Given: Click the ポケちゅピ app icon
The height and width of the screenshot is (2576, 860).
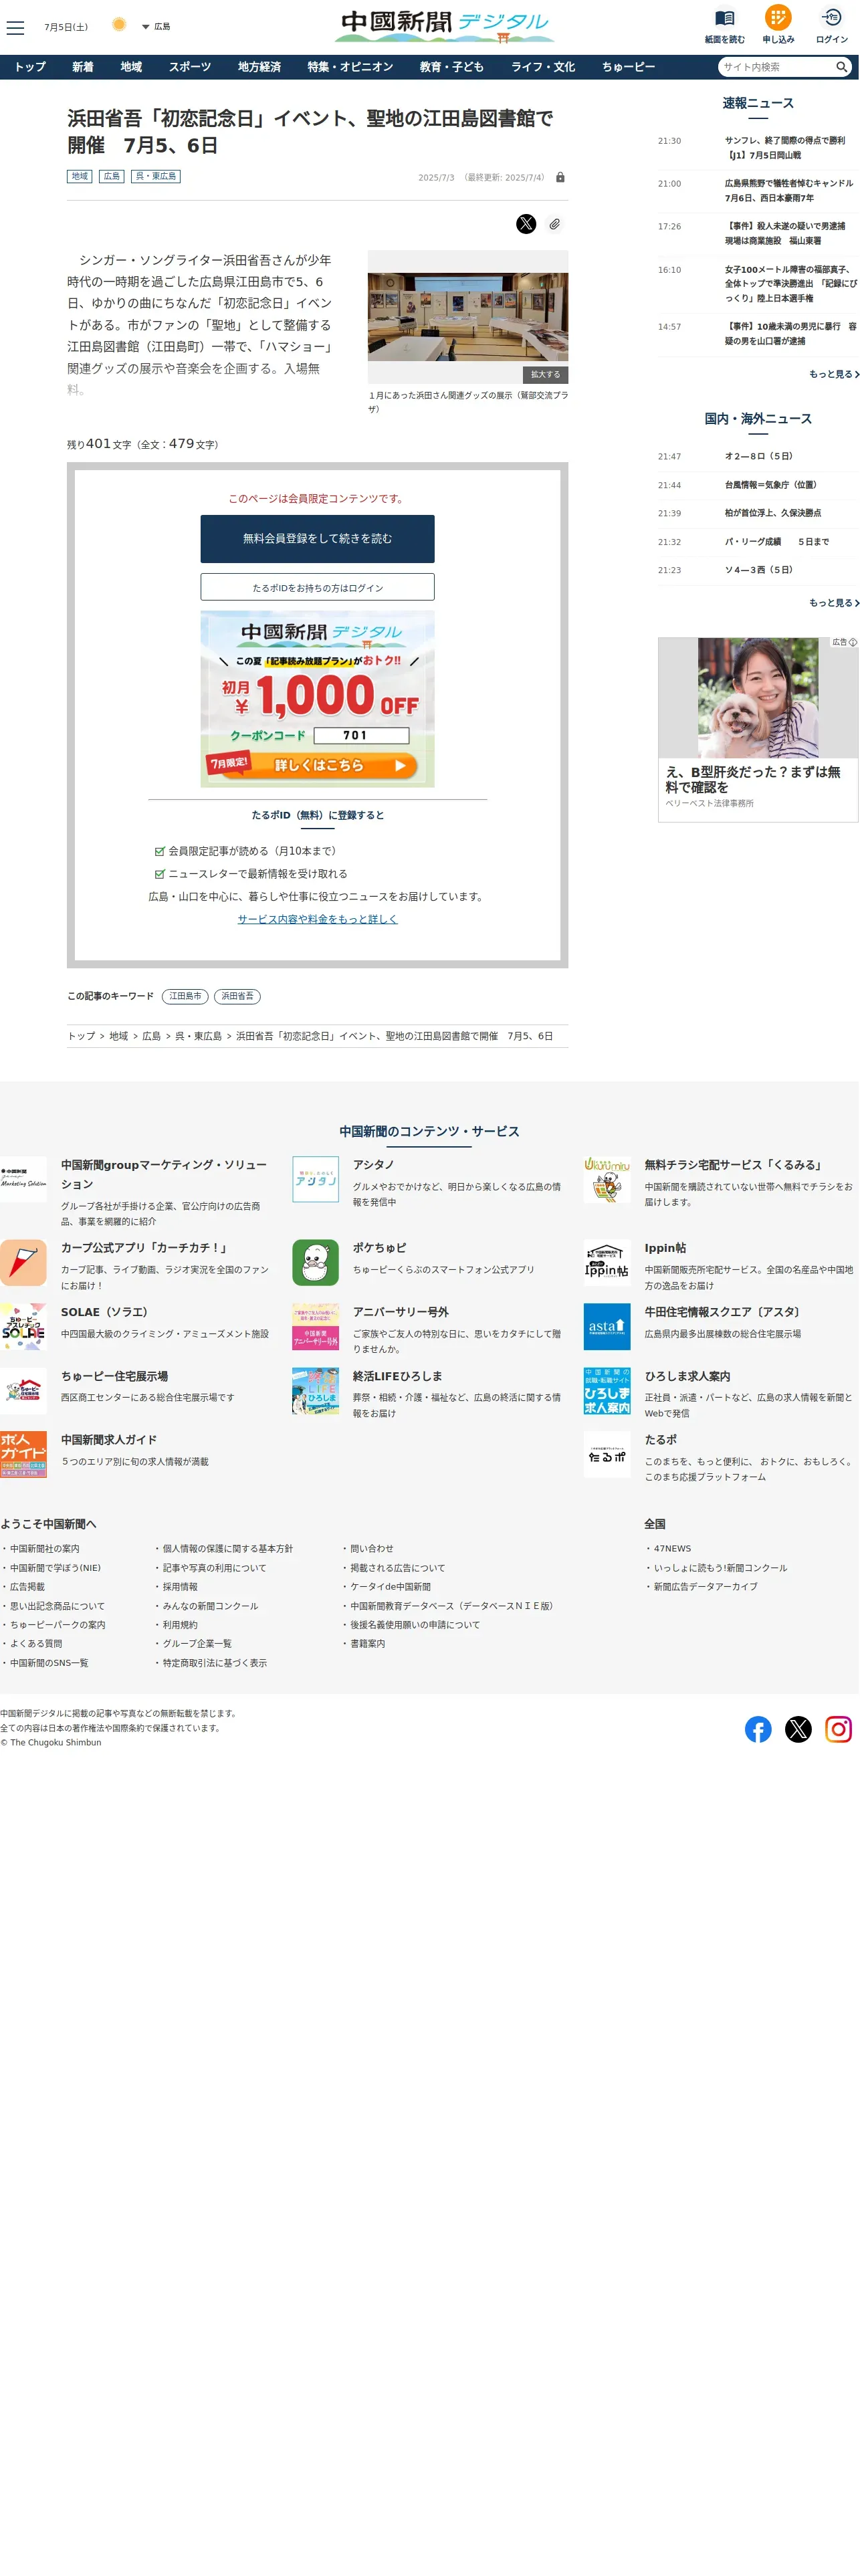Looking at the screenshot, I should [316, 1263].
